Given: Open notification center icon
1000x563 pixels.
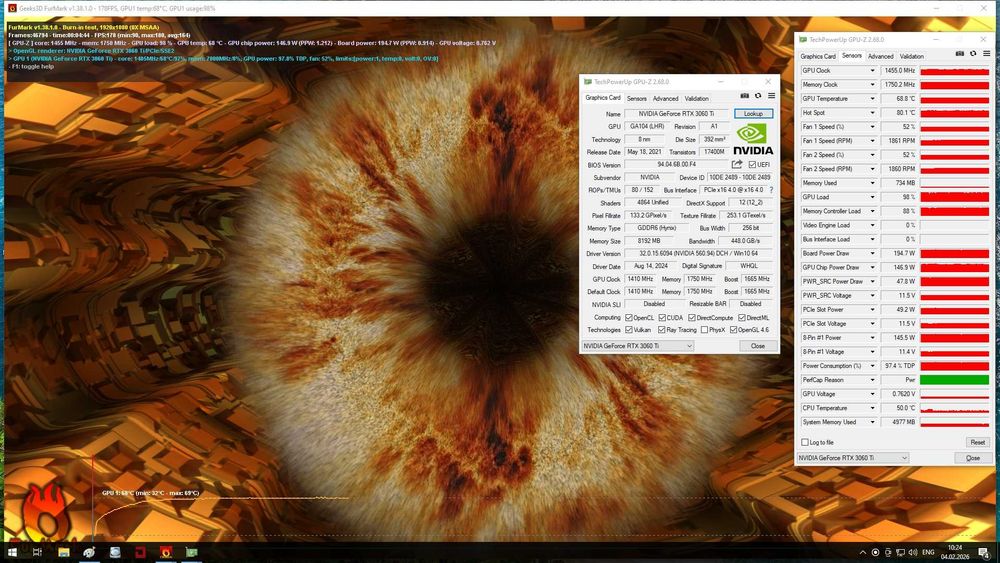Looking at the screenshot, I should (x=984, y=552).
